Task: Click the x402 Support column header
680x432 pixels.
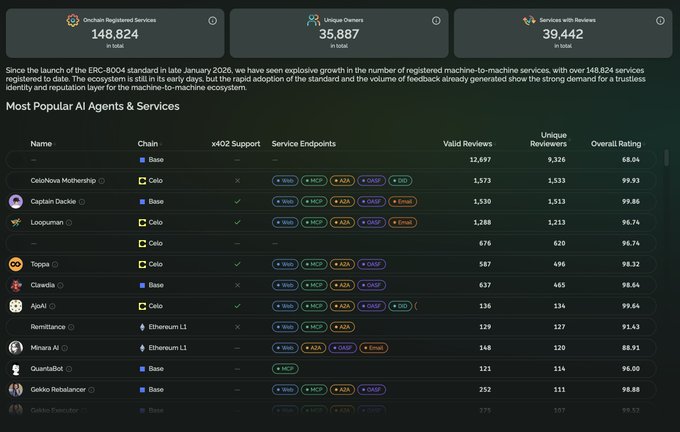Action: [236, 144]
